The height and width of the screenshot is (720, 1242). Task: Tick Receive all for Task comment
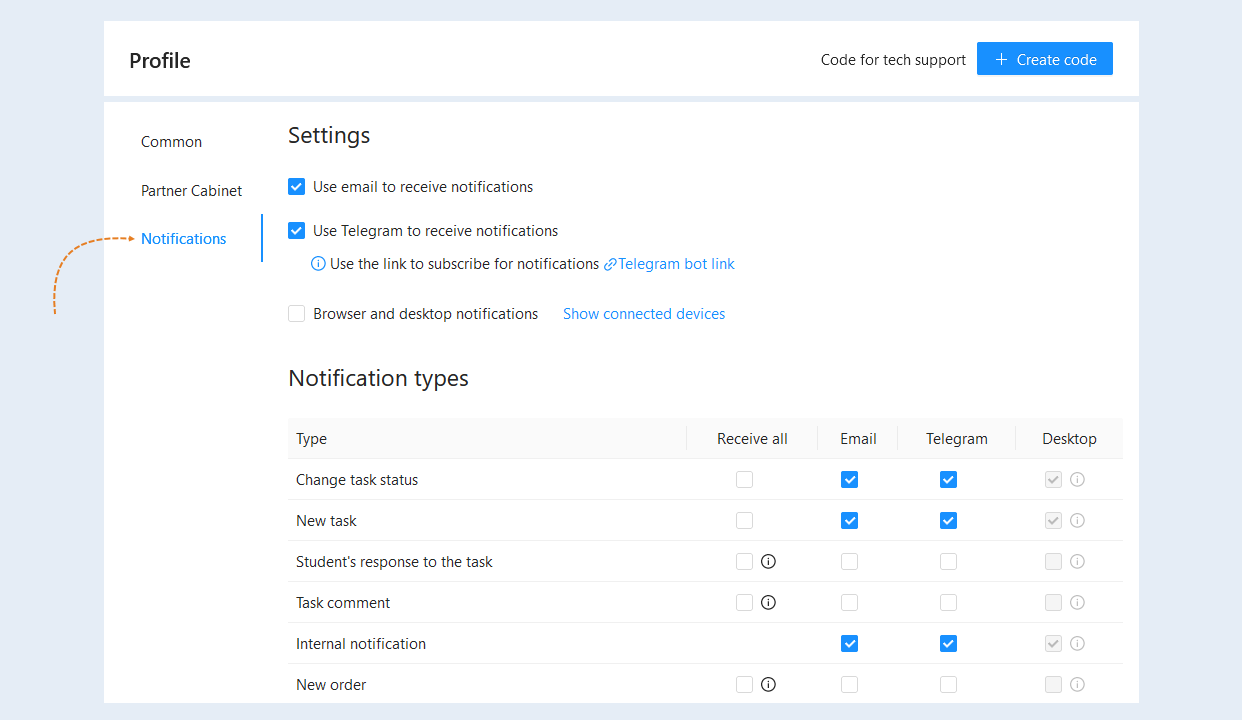tap(744, 603)
